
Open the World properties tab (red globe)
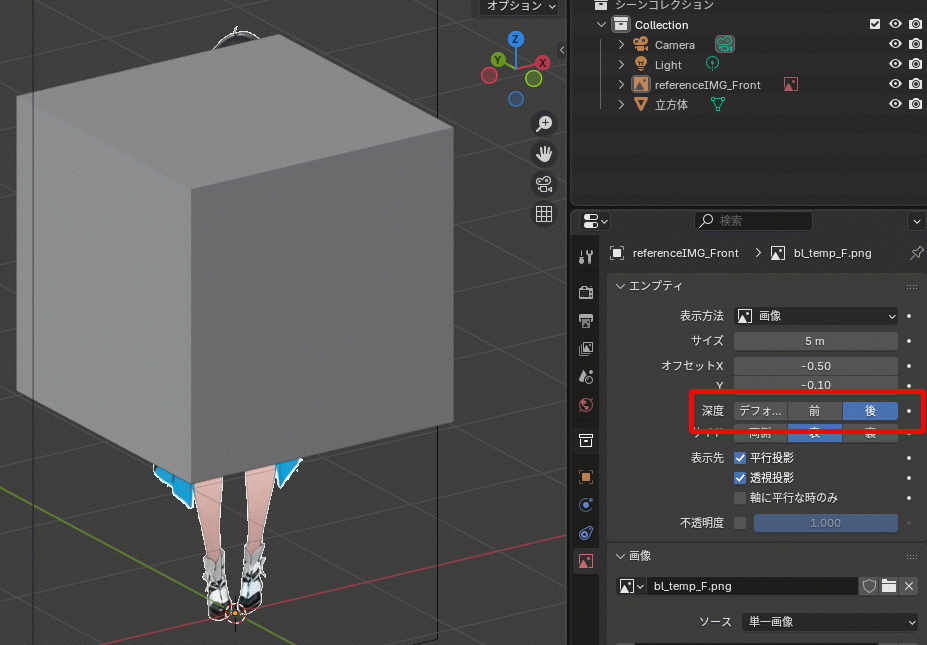(x=586, y=405)
